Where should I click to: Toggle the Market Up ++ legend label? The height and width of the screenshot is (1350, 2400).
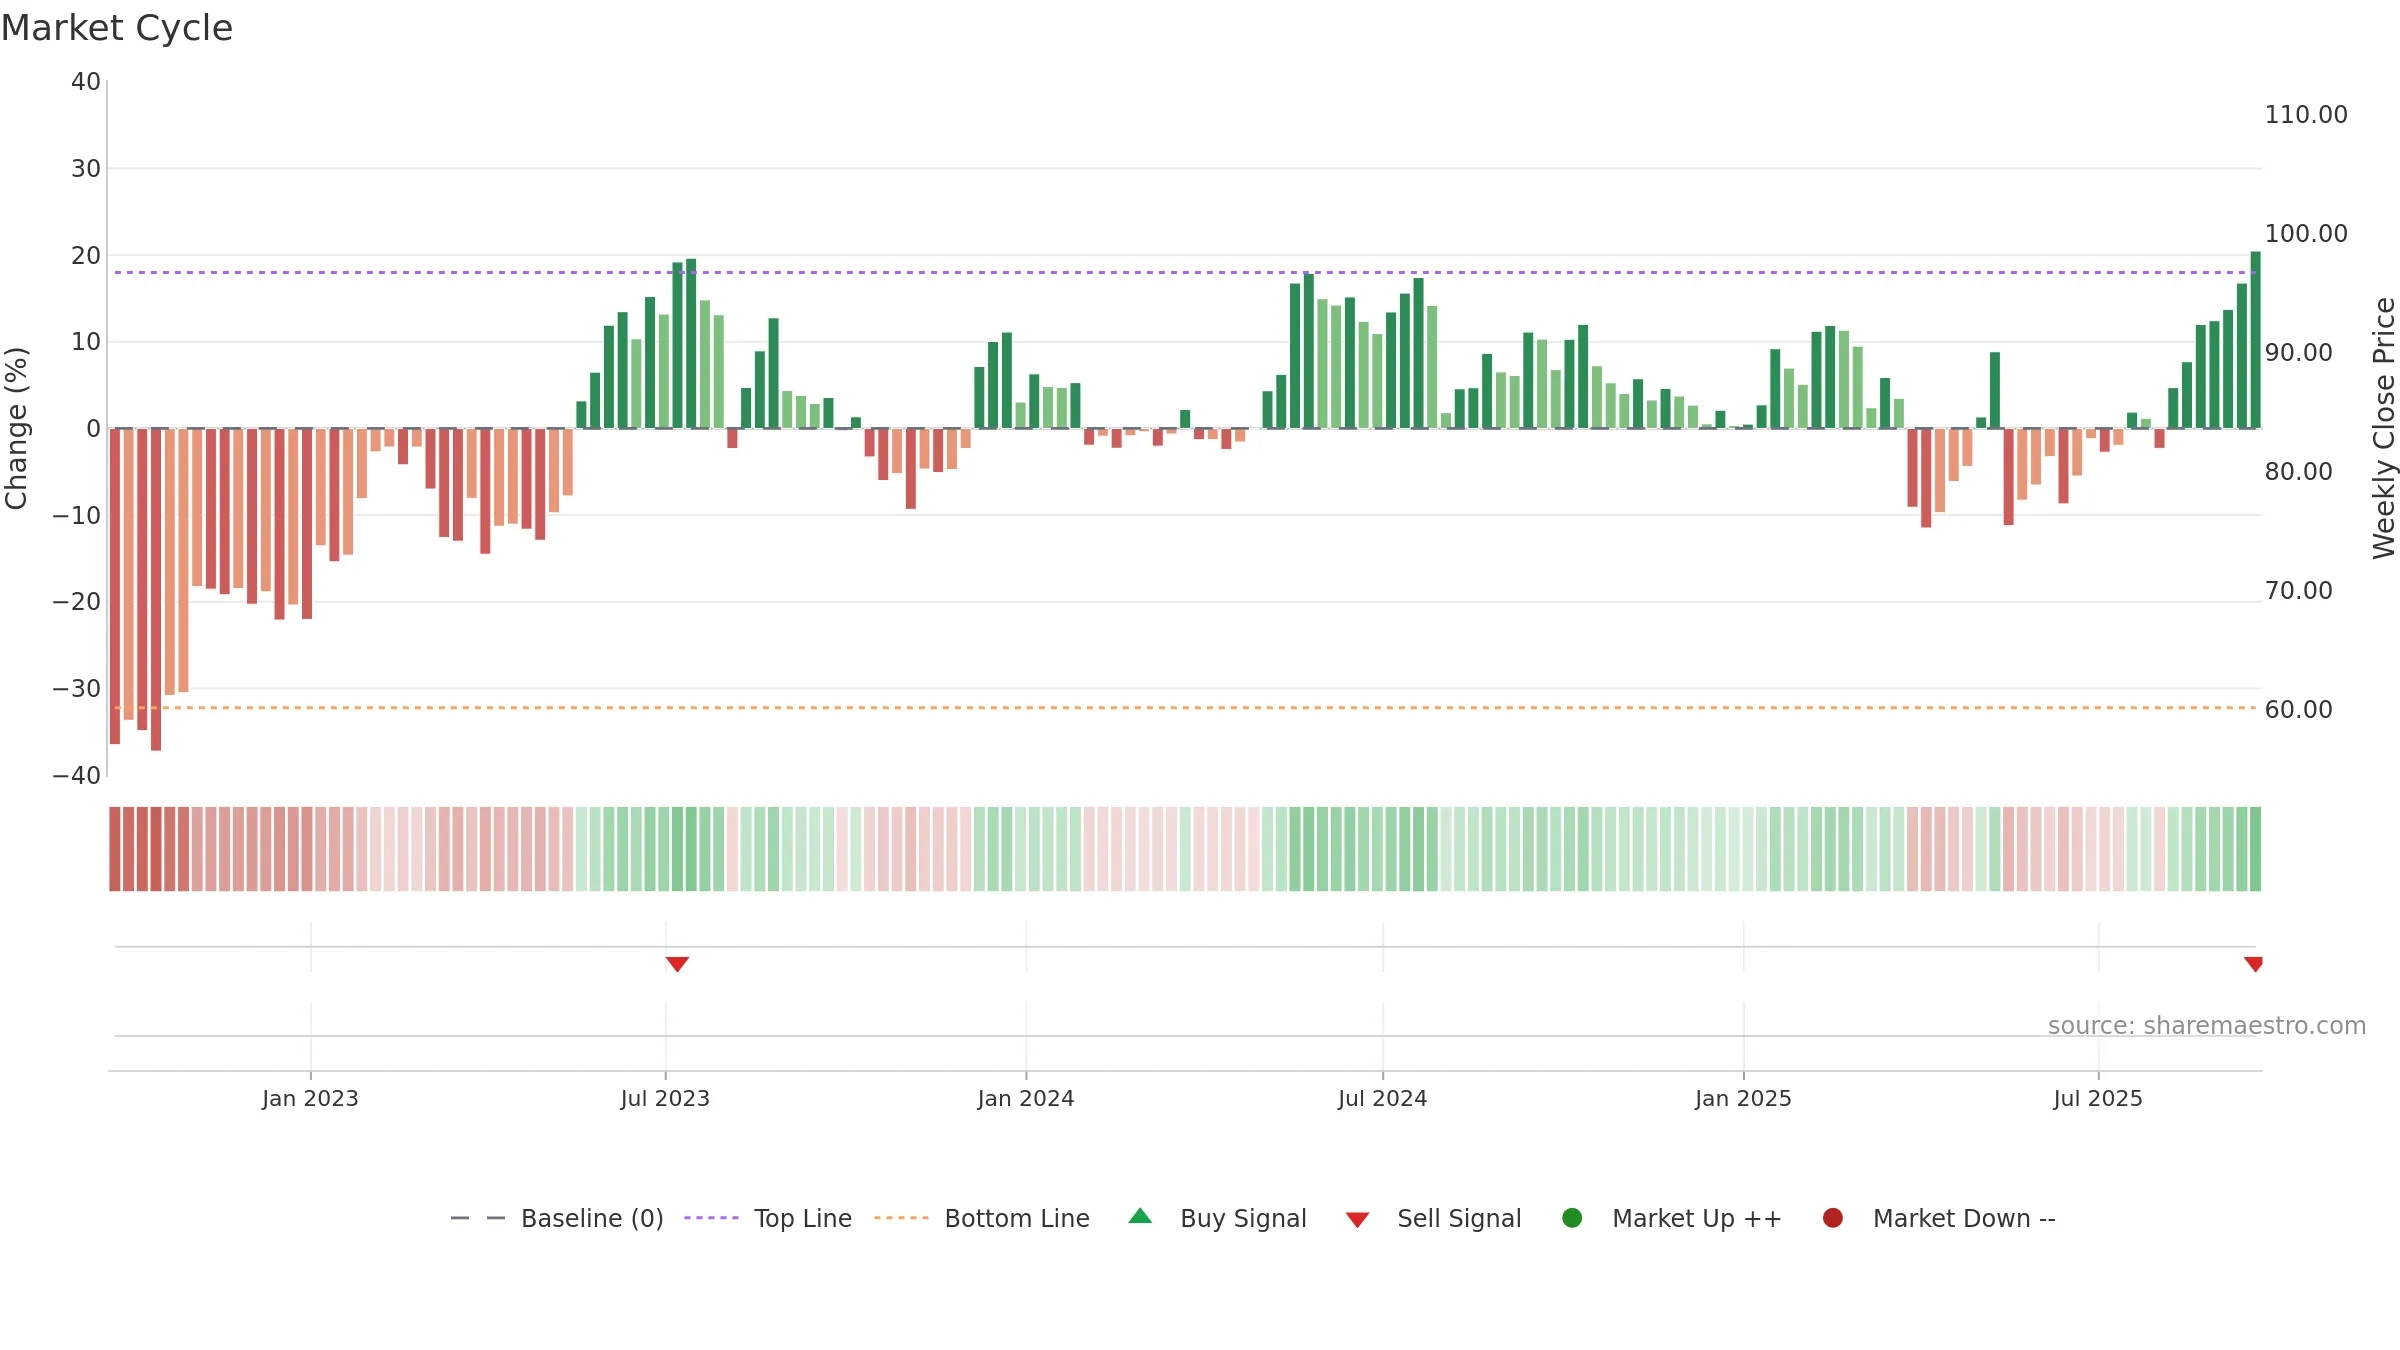1697,1218
